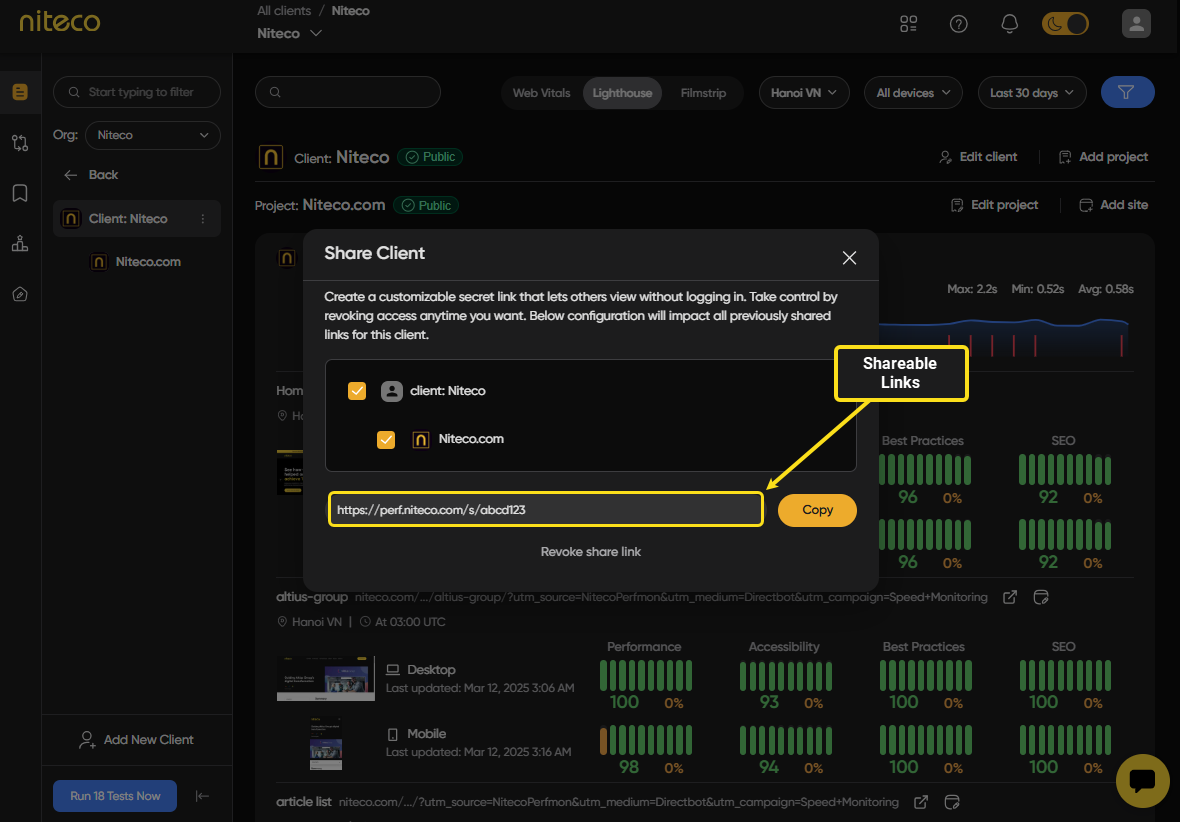
Task: Open the Hanoi VN location dropdown
Action: click(804, 93)
